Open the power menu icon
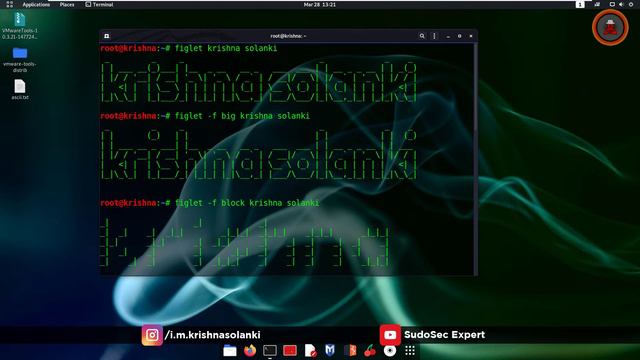This screenshot has height=360, width=640. coord(631,4)
